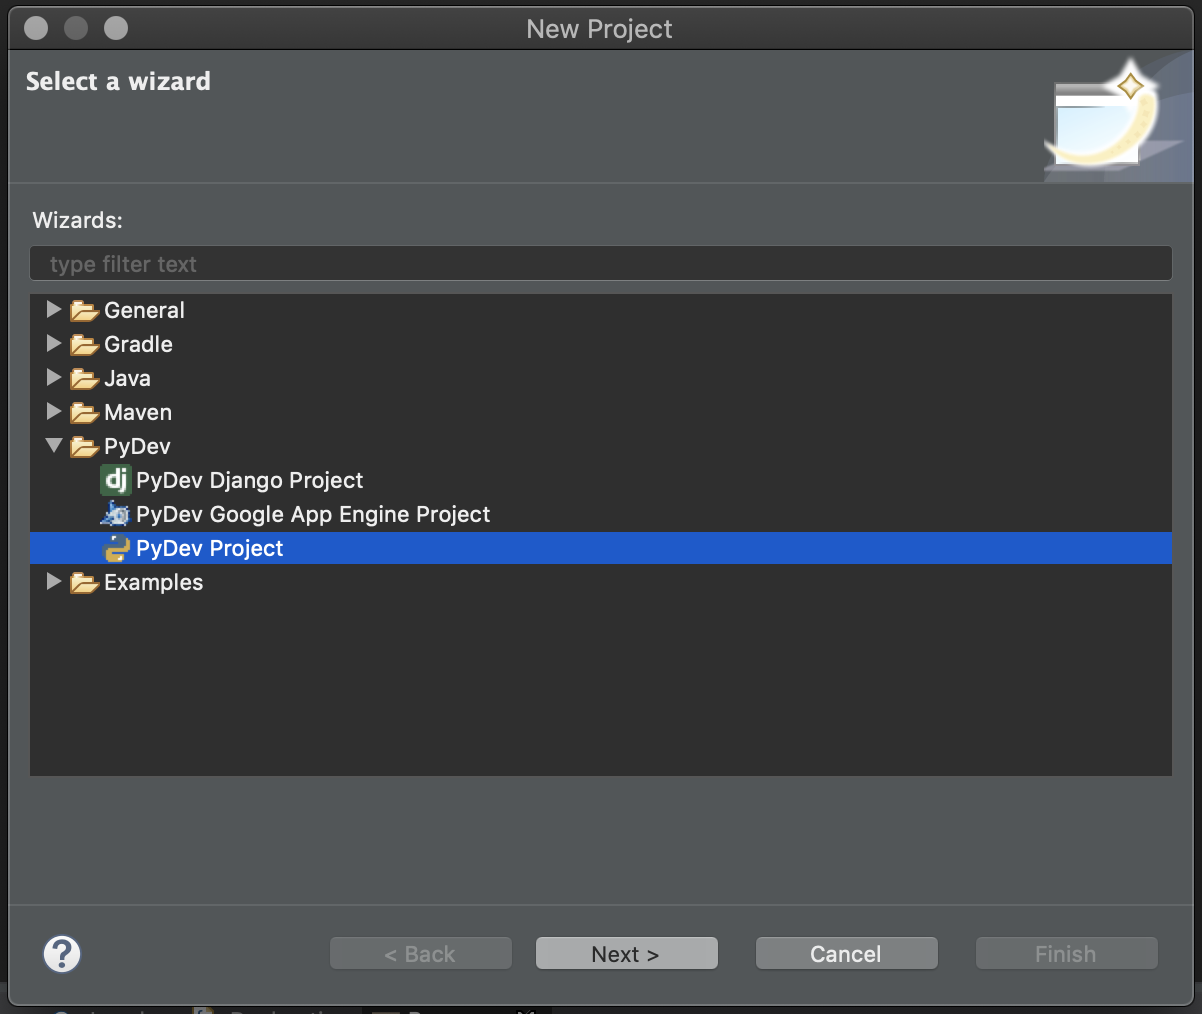Select the highlighted PyDev Project wizard
Screen dimensions: 1202x1014
pos(209,549)
